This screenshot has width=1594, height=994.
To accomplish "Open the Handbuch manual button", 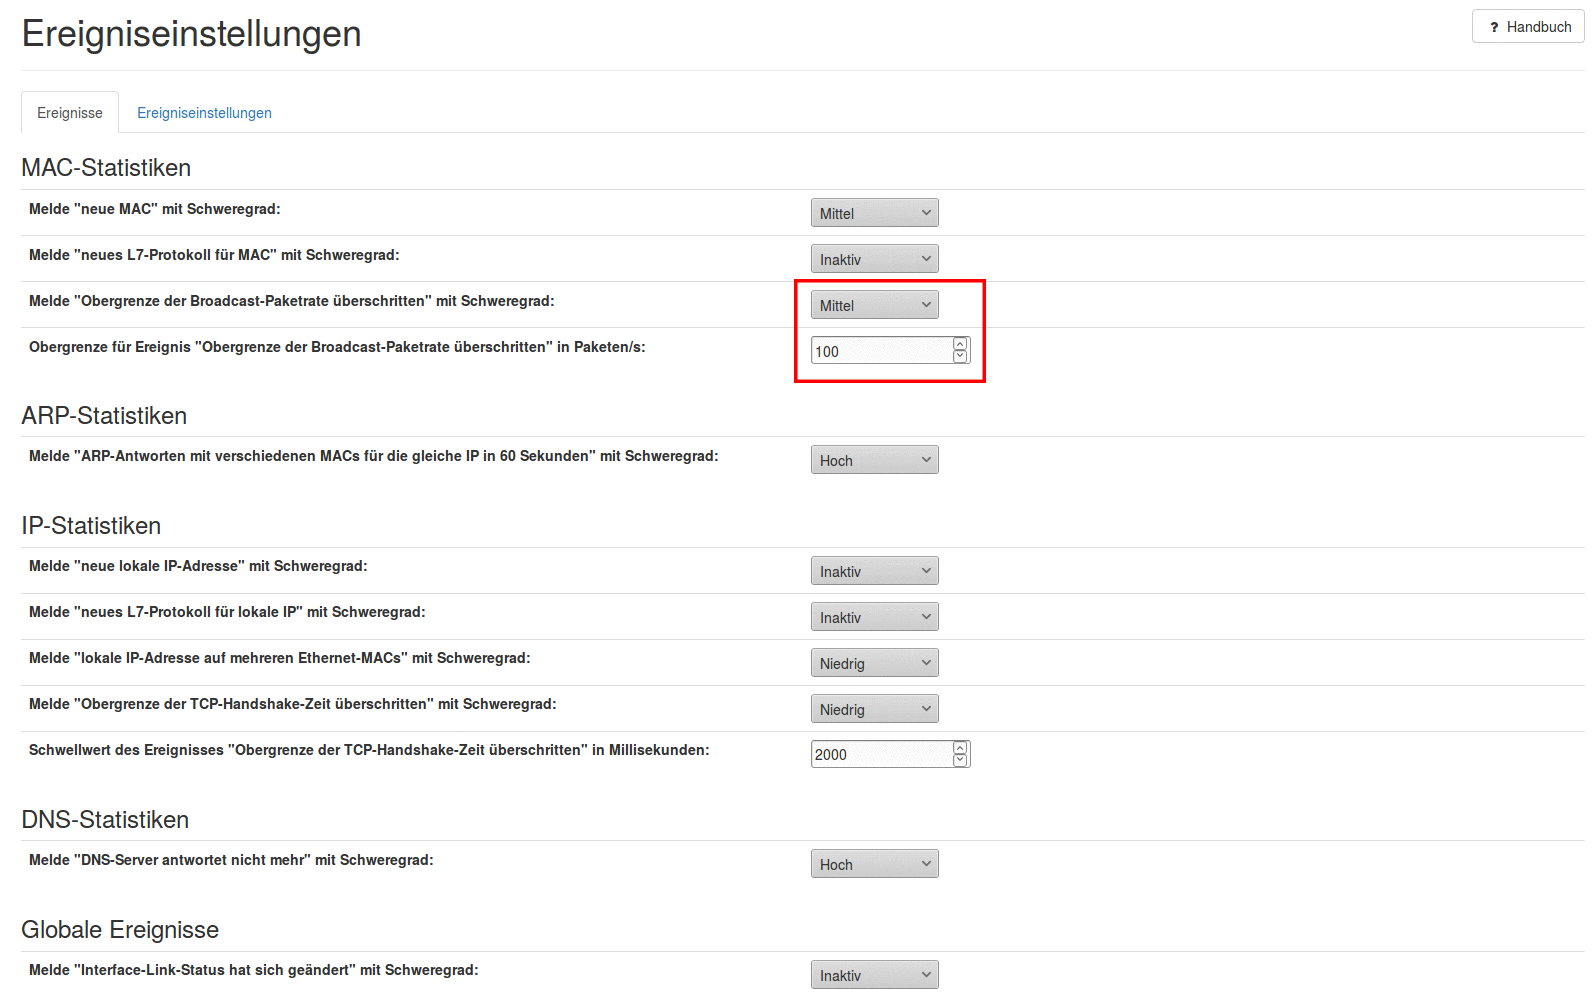I will tap(1527, 27).
